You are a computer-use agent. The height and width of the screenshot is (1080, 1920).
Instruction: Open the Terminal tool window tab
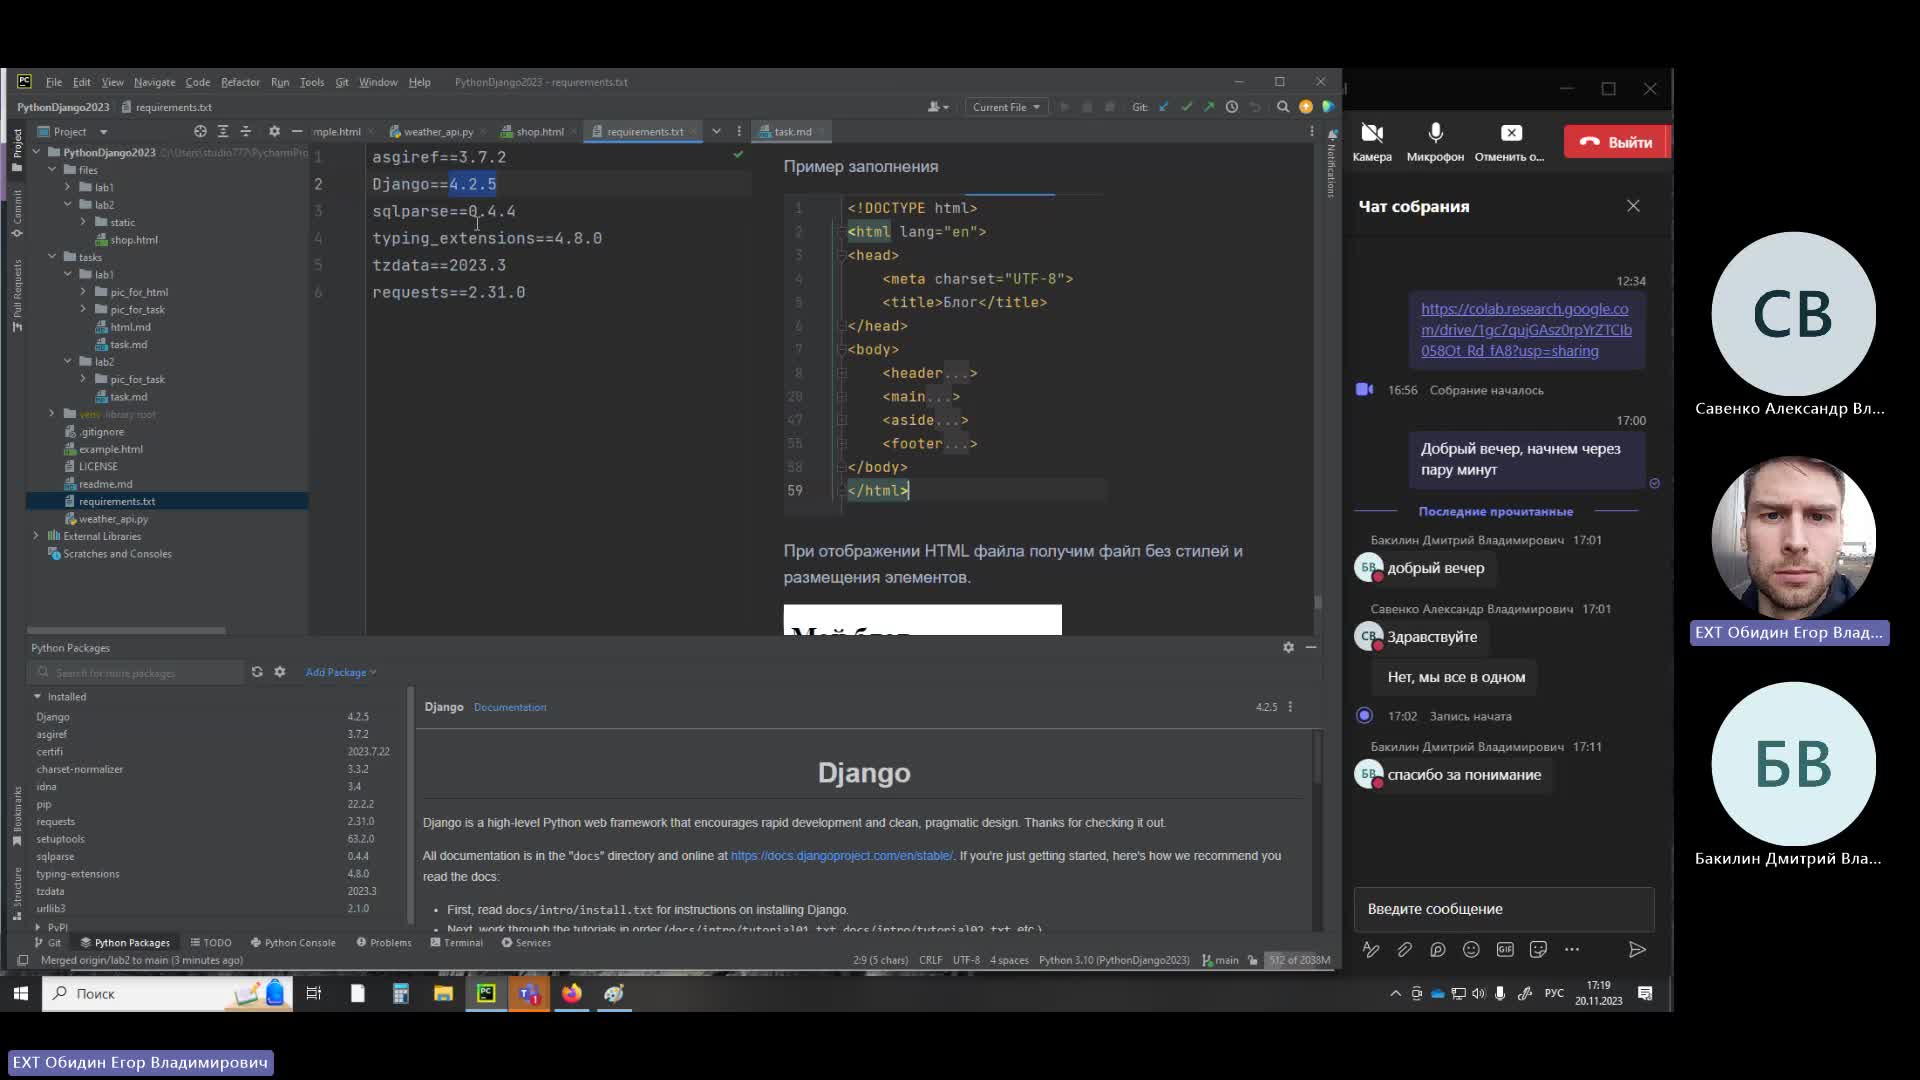pos(456,942)
